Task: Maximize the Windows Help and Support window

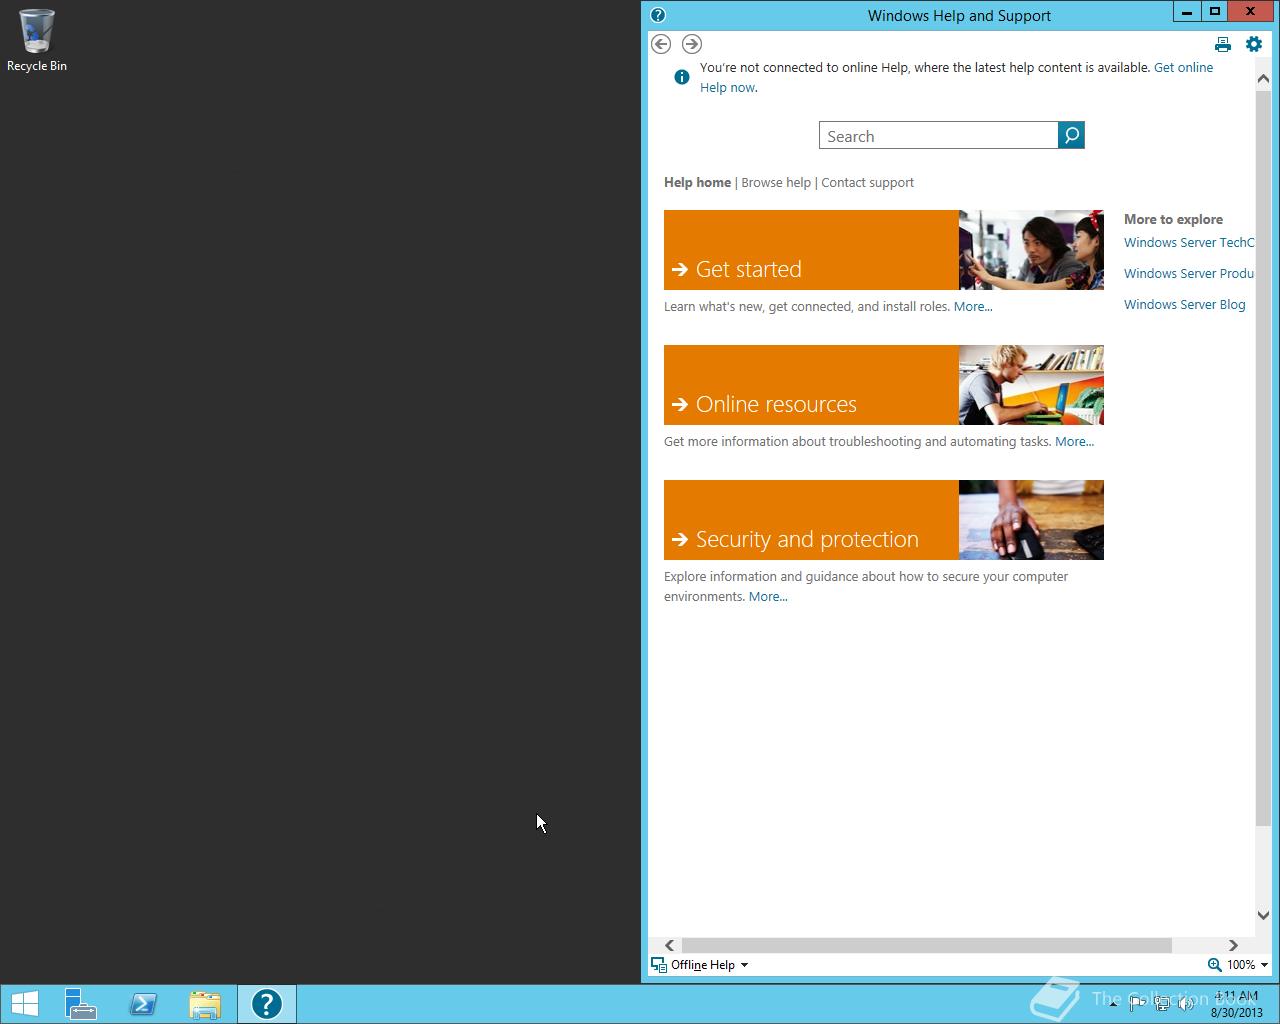Action: point(1214,12)
